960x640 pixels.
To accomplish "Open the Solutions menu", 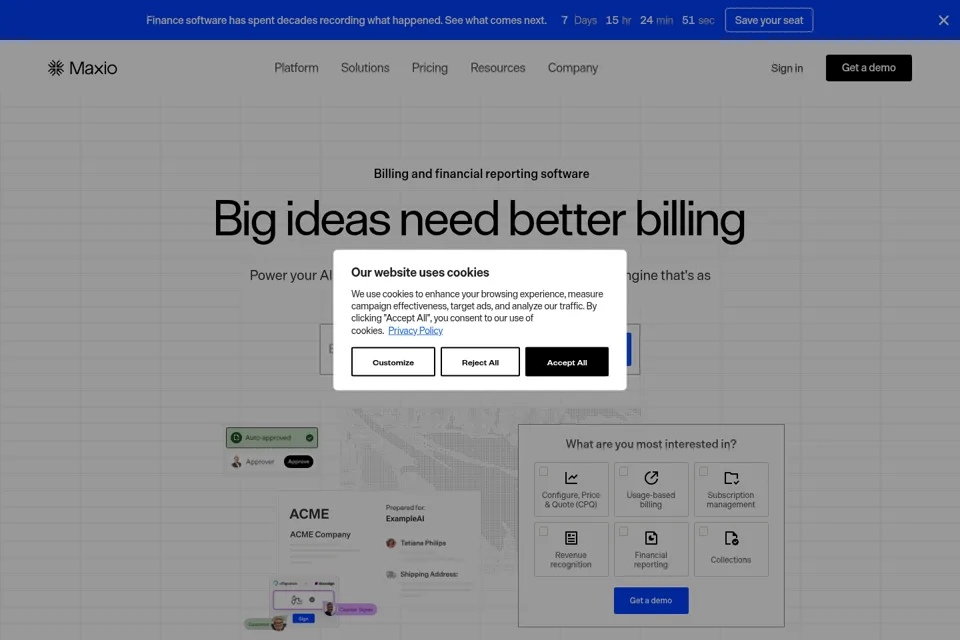I will [365, 68].
